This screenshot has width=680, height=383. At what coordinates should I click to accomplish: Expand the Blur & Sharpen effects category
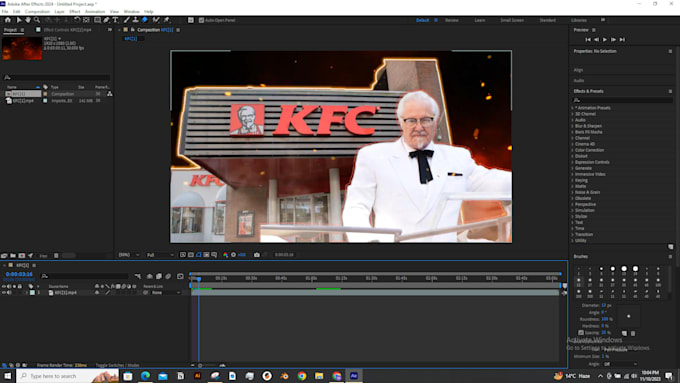[x=573, y=126]
